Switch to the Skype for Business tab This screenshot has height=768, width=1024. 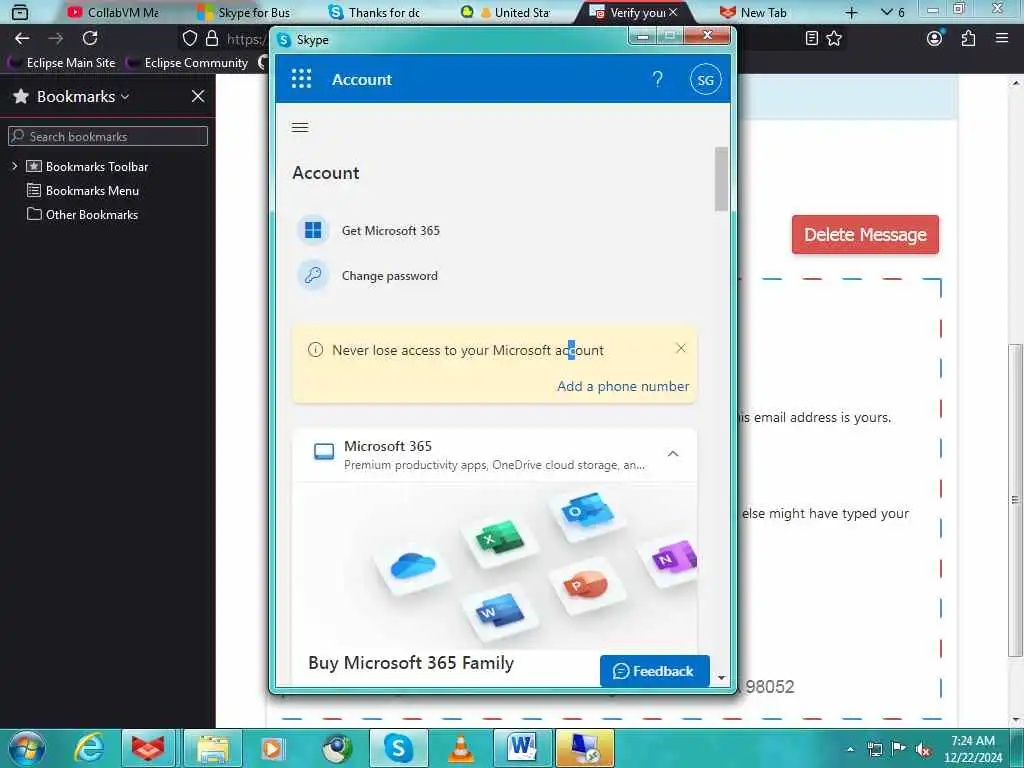pyautogui.click(x=244, y=12)
